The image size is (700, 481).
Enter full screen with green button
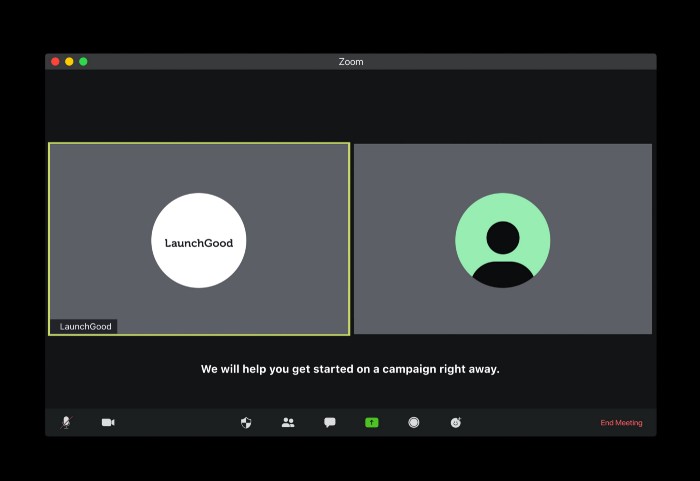coord(83,62)
